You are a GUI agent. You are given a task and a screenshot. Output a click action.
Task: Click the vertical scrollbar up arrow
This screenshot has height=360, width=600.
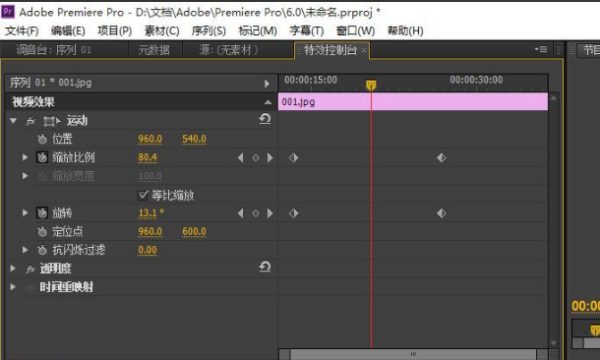pyautogui.click(x=553, y=98)
